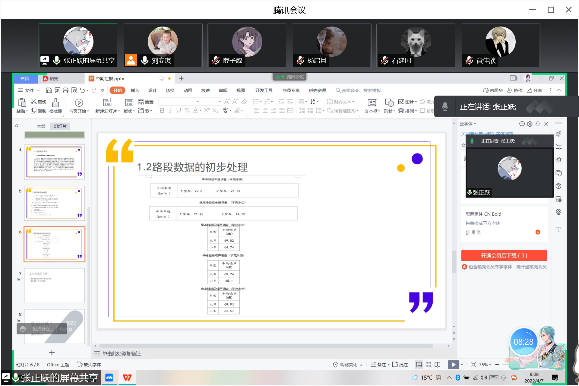Select the slide 5 thumbnail
The height and width of the screenshot is (386, 579).
(x=54, y=203)
